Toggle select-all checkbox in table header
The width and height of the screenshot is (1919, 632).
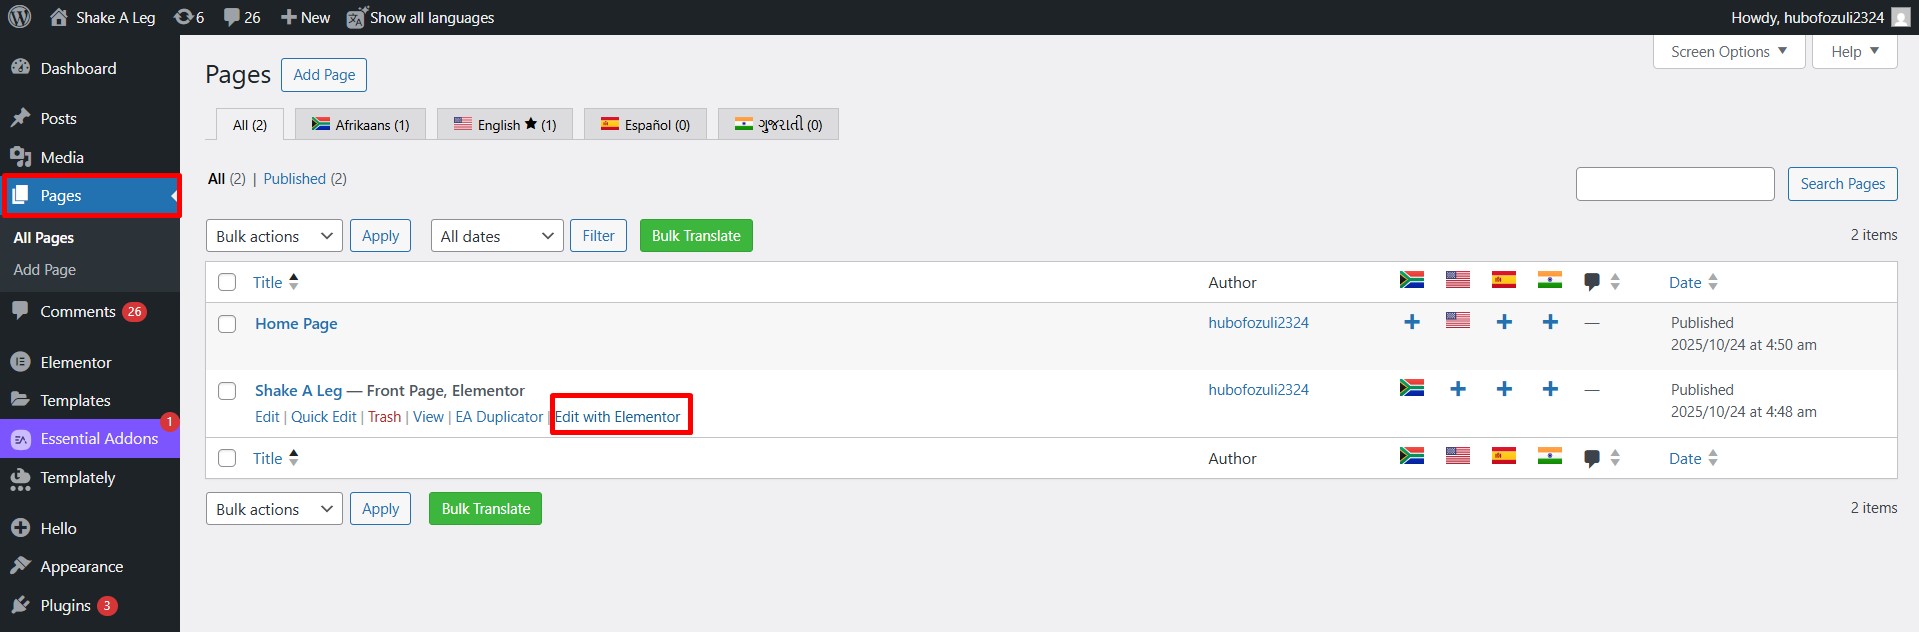(x=227, y=282)
